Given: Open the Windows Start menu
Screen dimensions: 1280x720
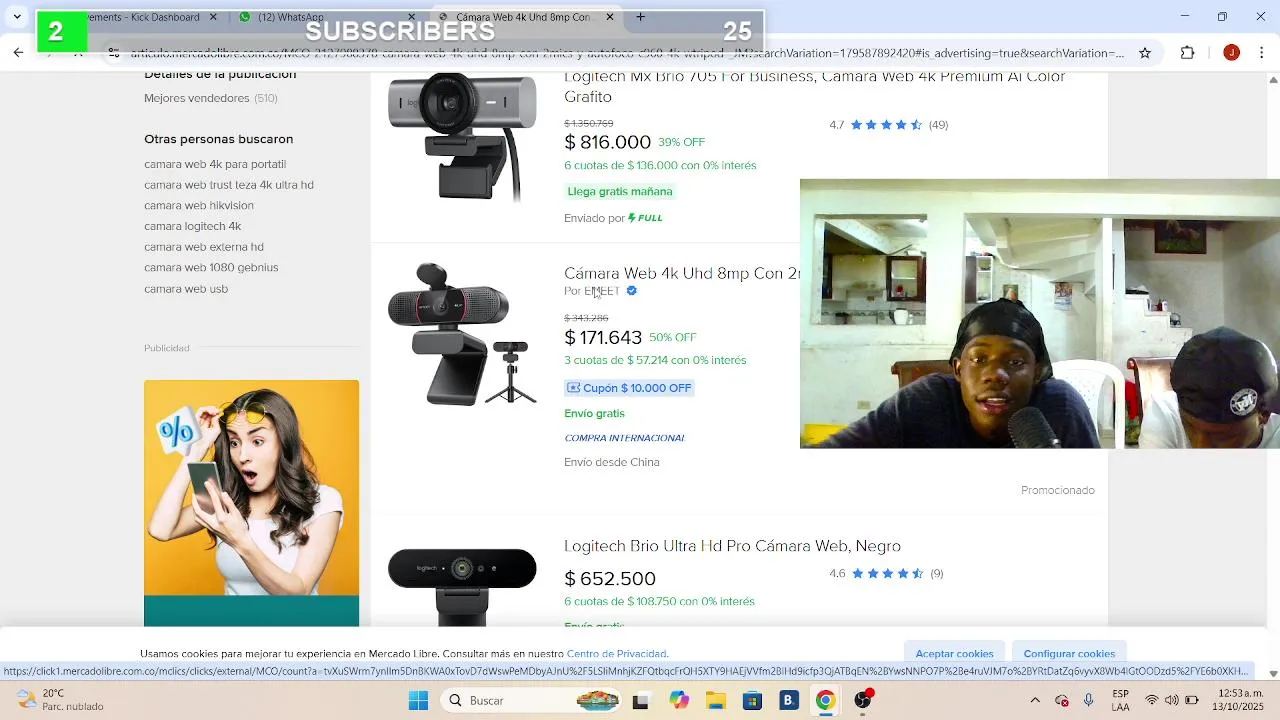Looking at the screenshot, I should [418, 700].
